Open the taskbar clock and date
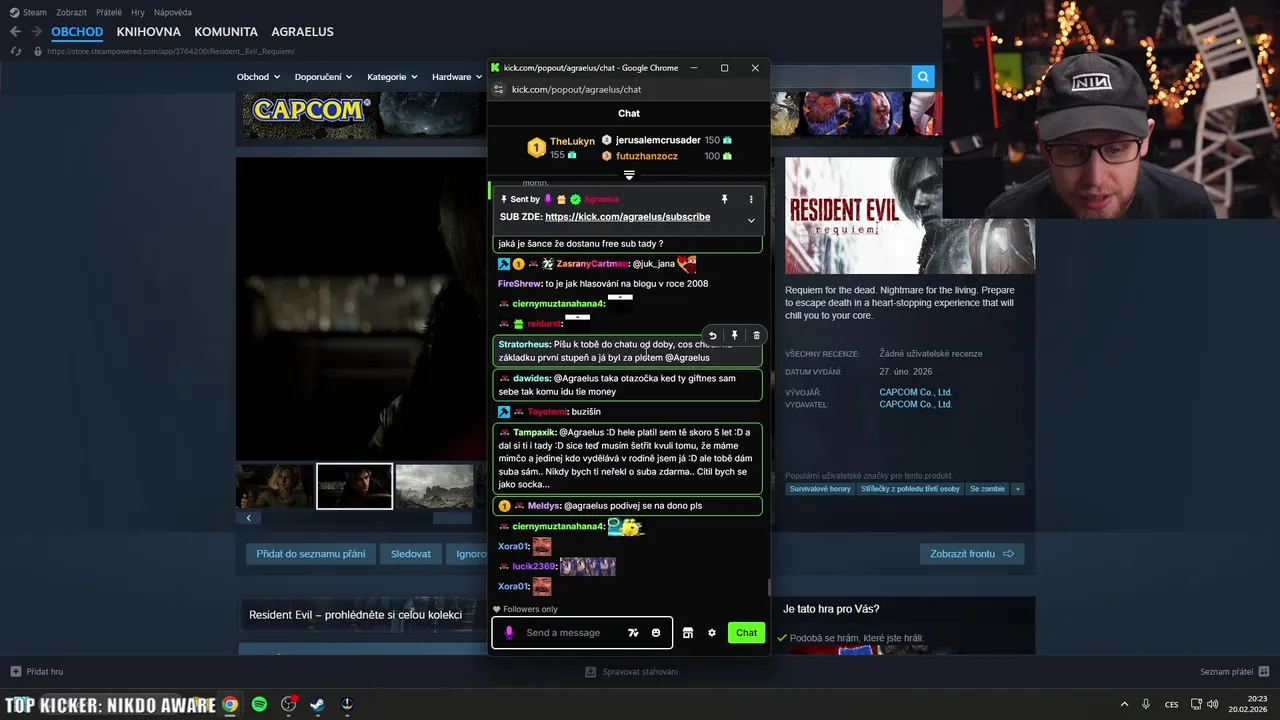This screenshot has height=720, width=1280. point(1249,704)
